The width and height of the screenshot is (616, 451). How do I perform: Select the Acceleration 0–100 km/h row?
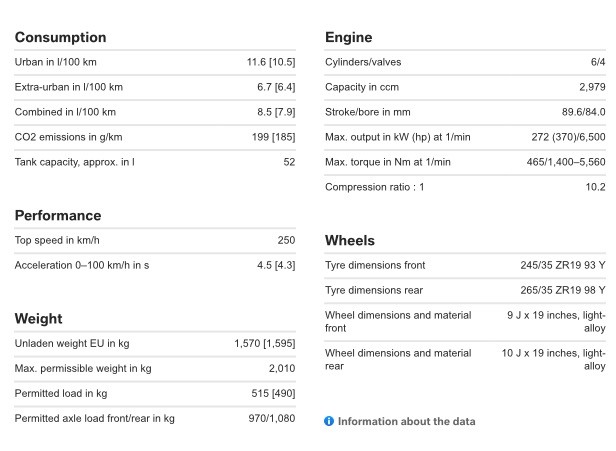click(x=155, y=265)
